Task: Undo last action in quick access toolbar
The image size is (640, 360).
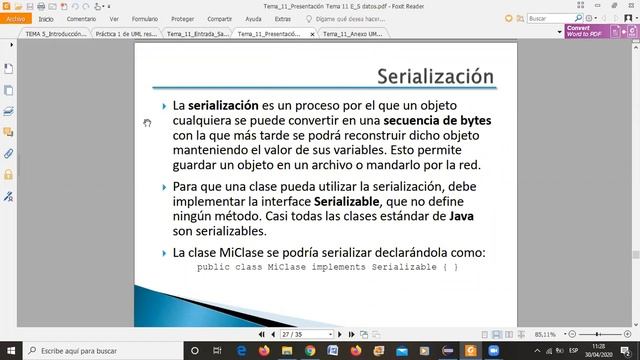Action: (x=75, y=7)
